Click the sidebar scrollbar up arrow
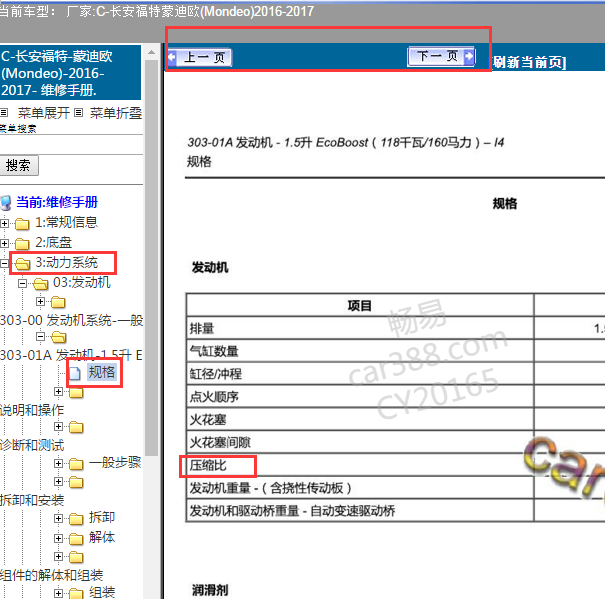 click(152, 52)
